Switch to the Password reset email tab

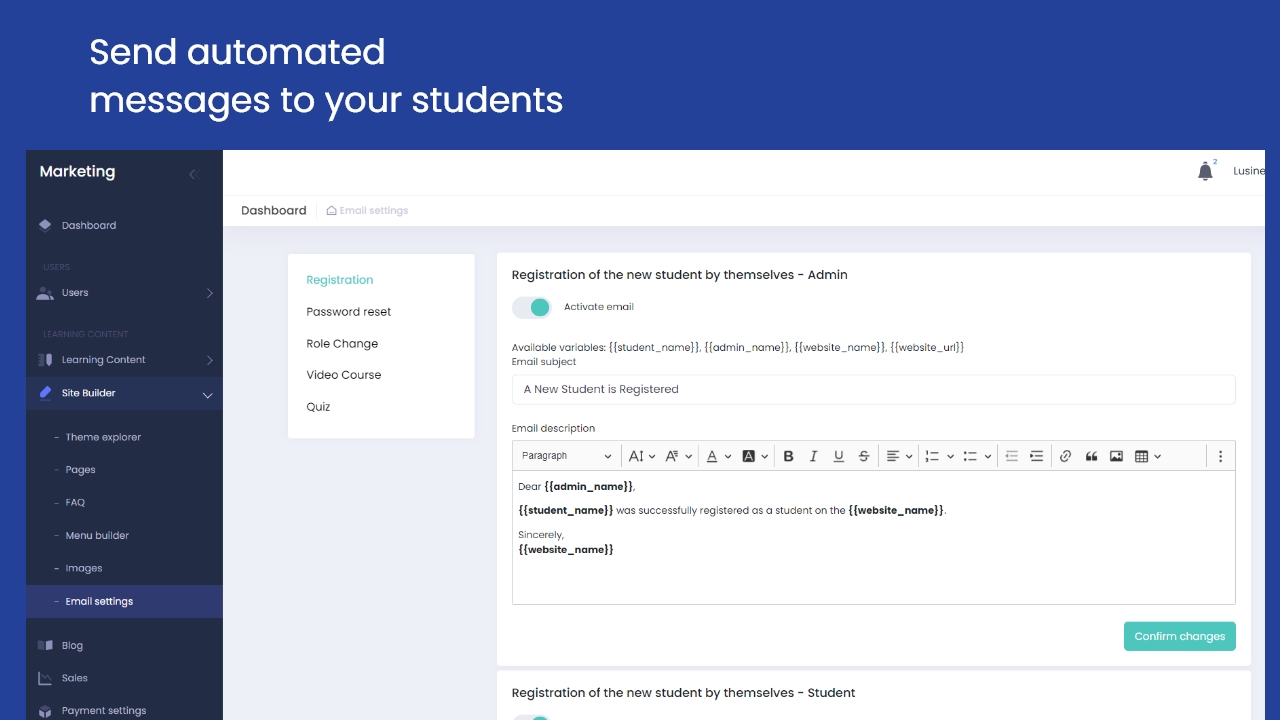pyautogui.click(x=348, y=312)
